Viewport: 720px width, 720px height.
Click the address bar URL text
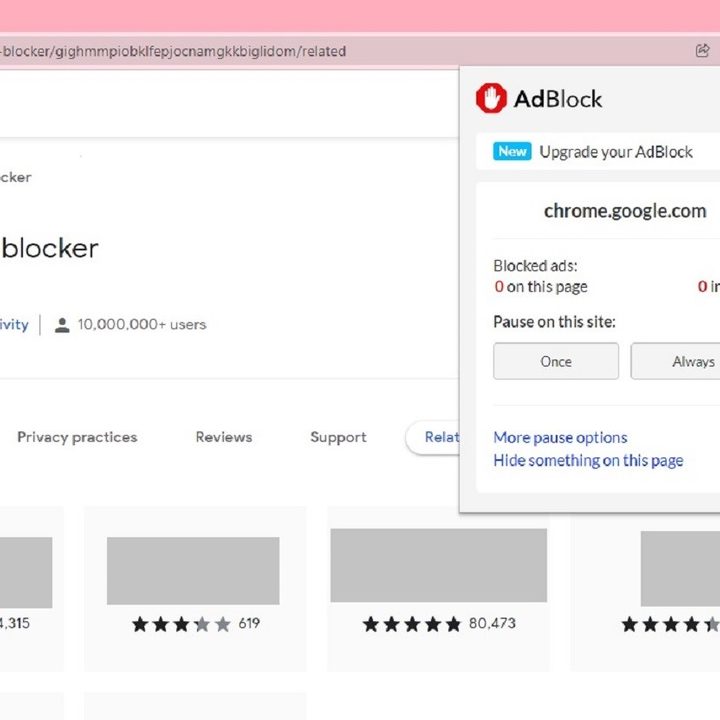173,51
